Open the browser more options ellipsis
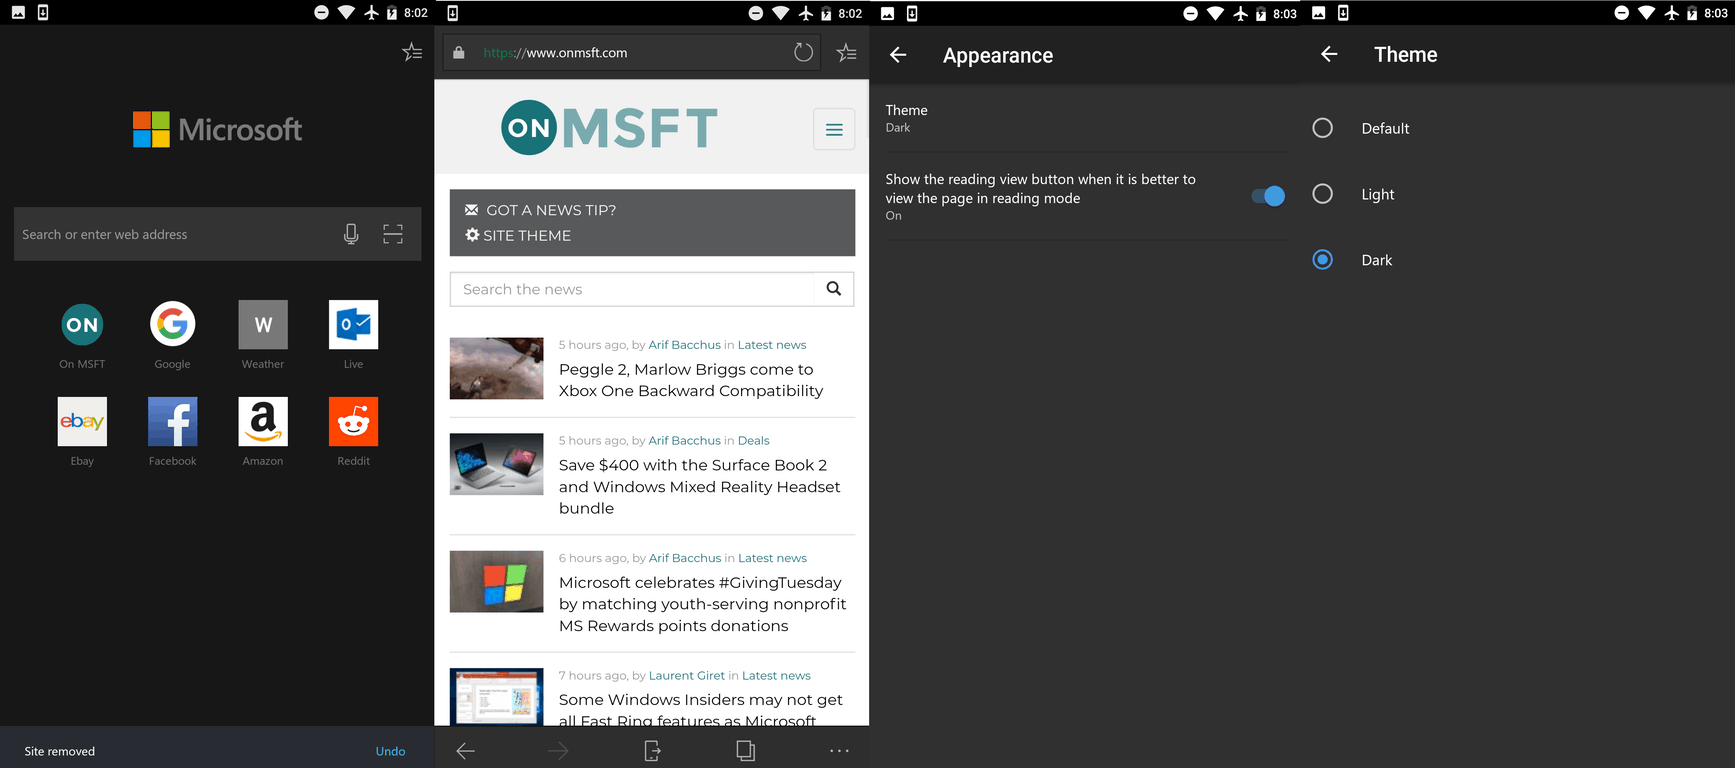The width and height of the screenshot is (1735, 768). click(839, 751)
